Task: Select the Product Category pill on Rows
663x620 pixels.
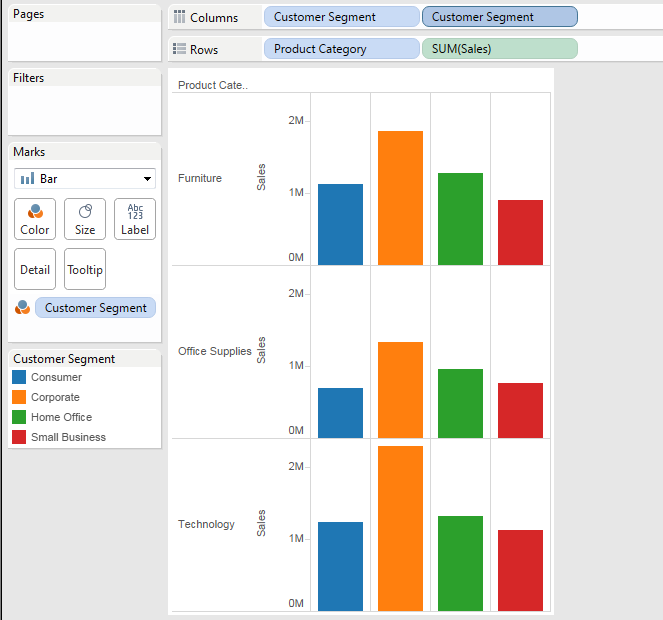Action: tap(342, 49)
